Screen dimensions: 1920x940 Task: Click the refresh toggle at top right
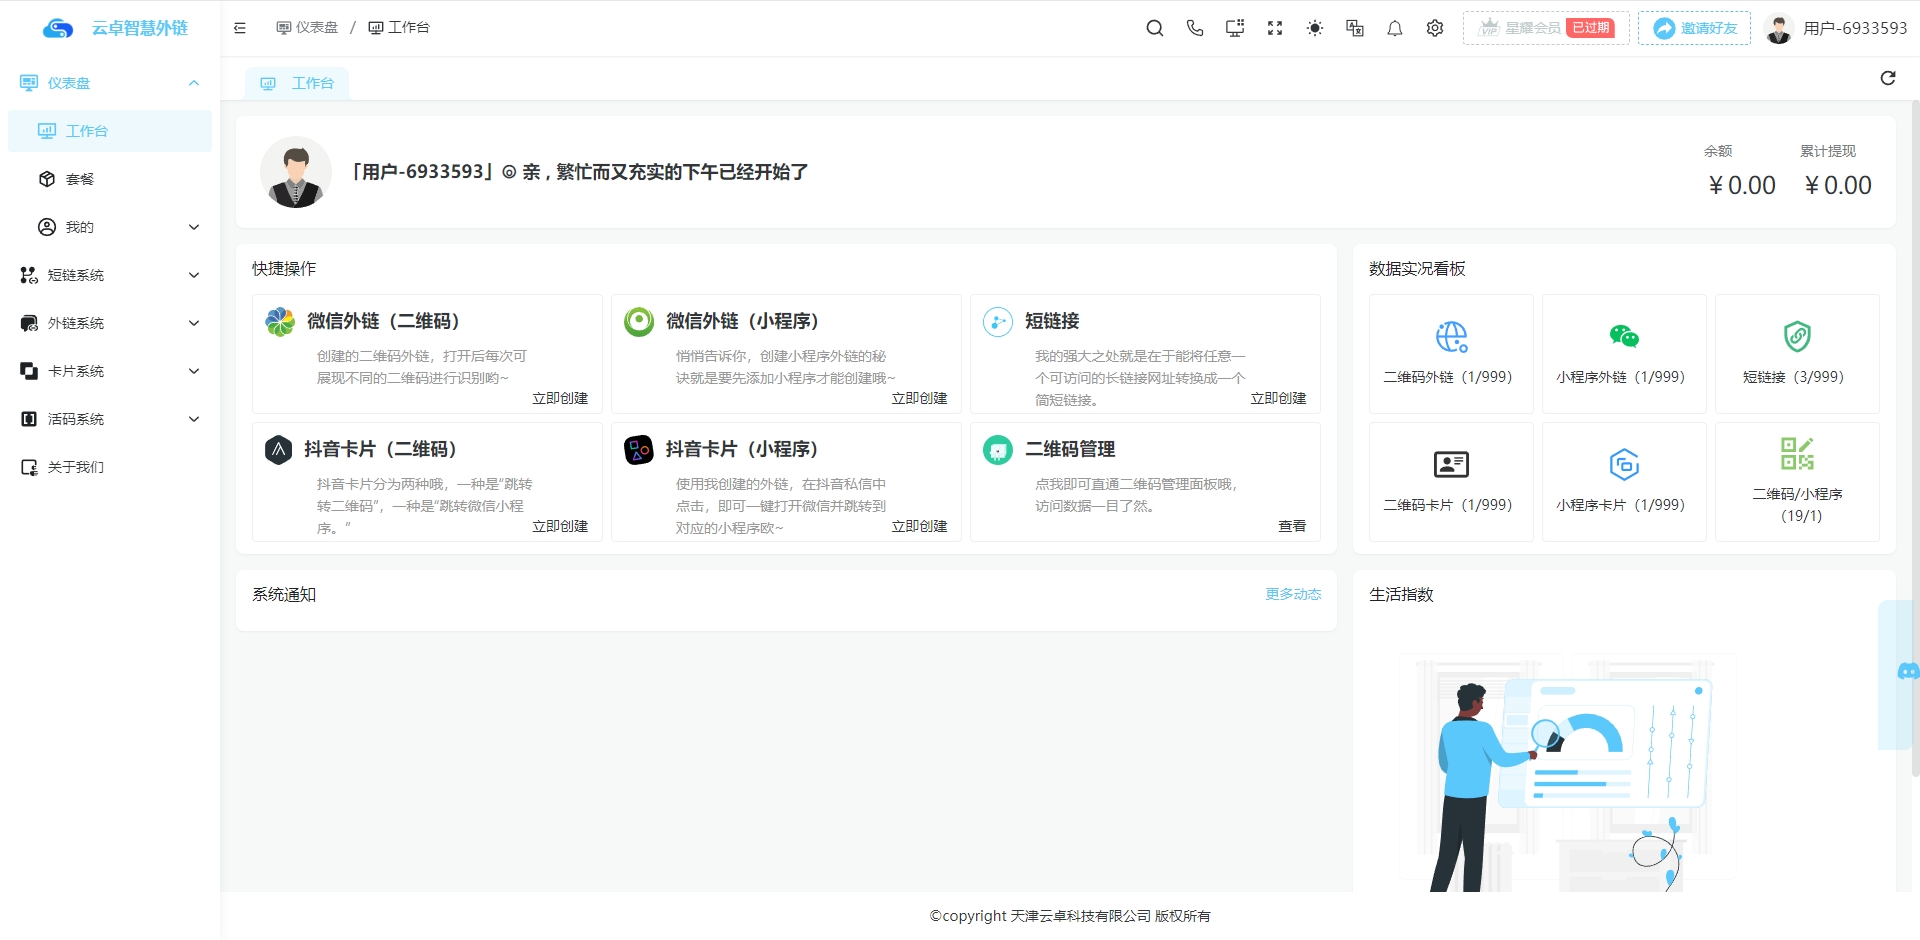coord(1887,78)
